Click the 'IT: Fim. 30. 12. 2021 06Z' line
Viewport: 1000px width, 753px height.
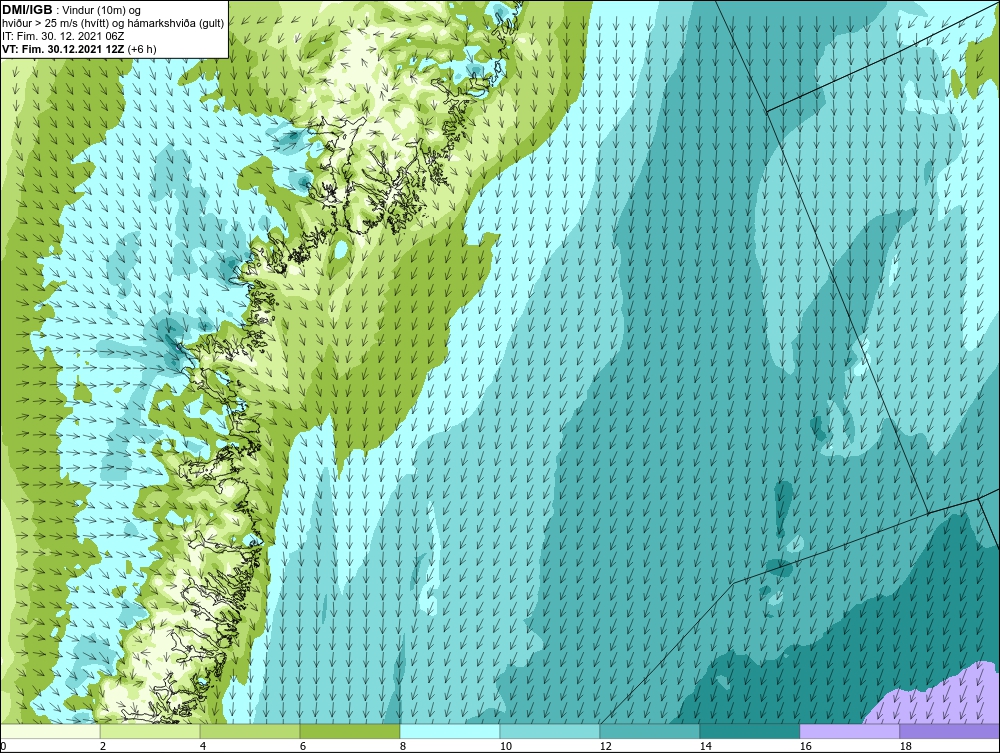tap(63, 36)
